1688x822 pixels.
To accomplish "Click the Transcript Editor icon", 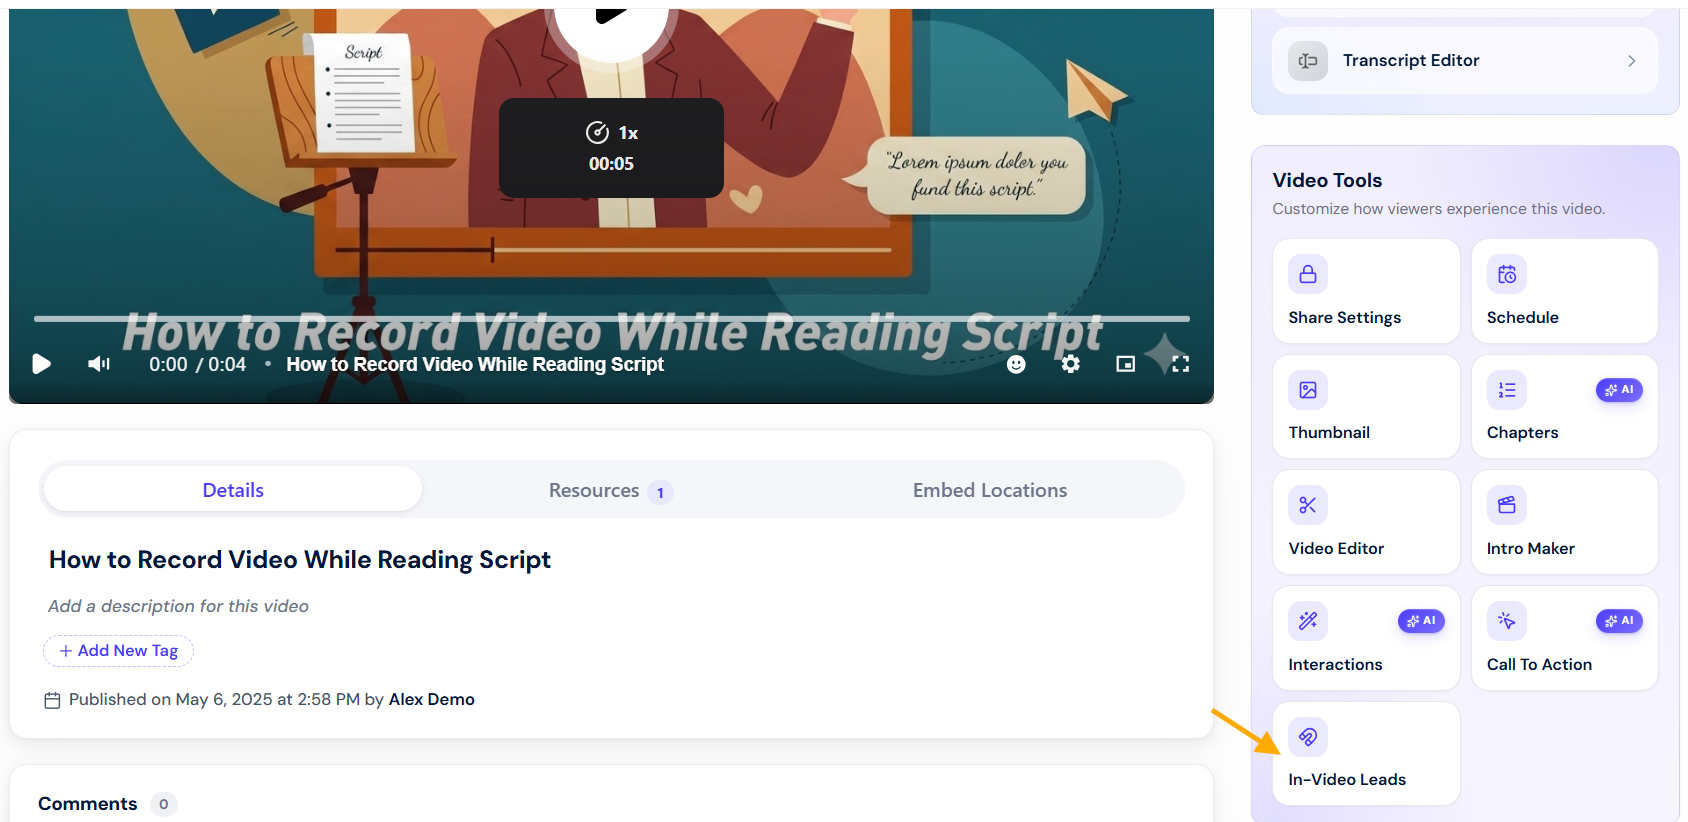I will [x=1308, y=61].
